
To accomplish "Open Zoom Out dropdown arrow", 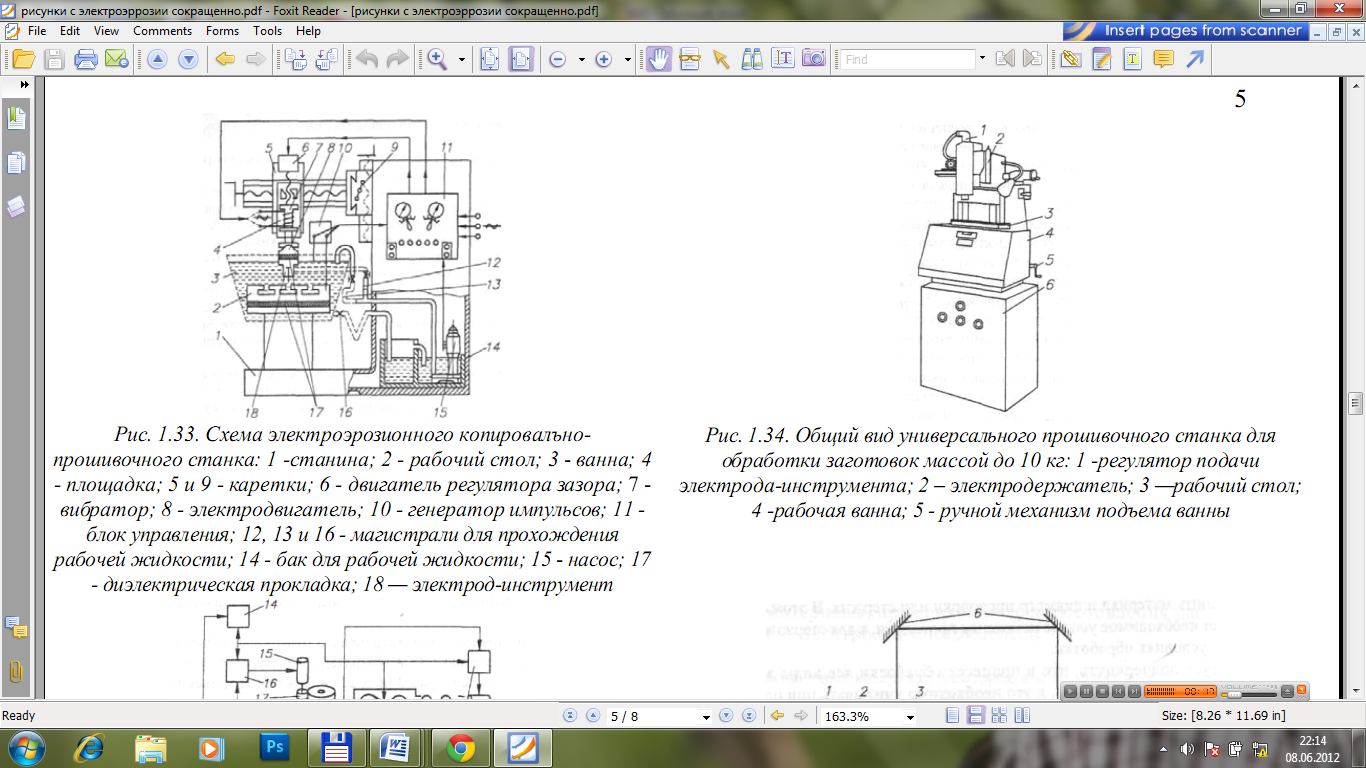I will pos(583,60).
